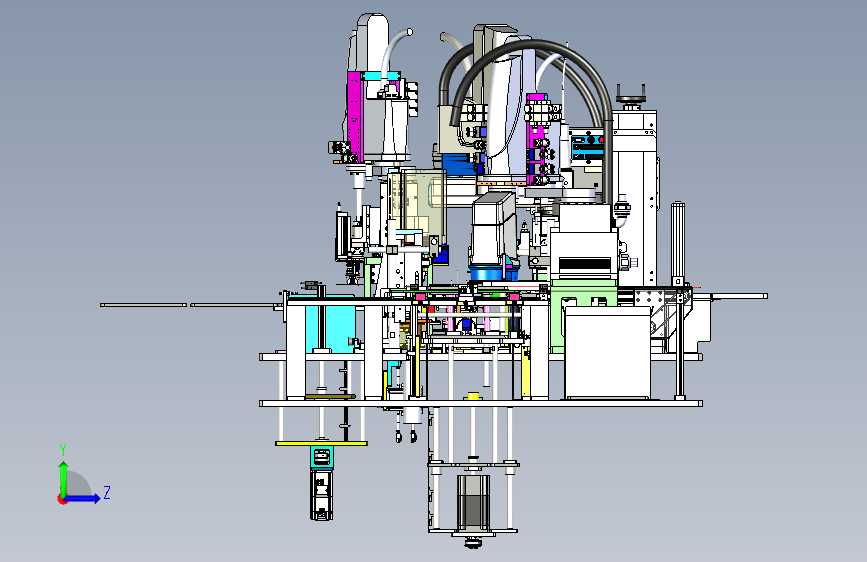Image resolution: width=867 pixels, height=562 pixels.
Task: Select the large white box enclosure
Action: pyautogui.click(x=607, y=352)
